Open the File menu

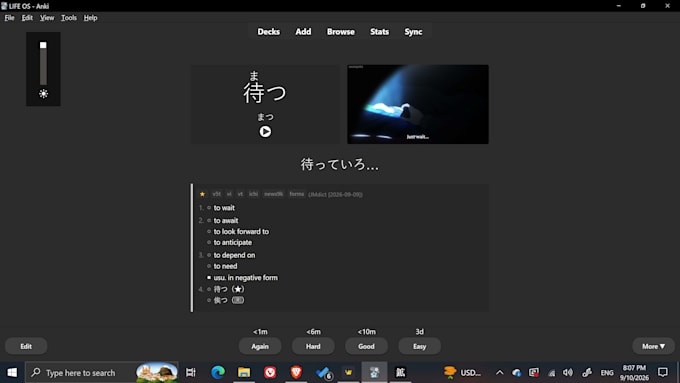pos(10,18)
